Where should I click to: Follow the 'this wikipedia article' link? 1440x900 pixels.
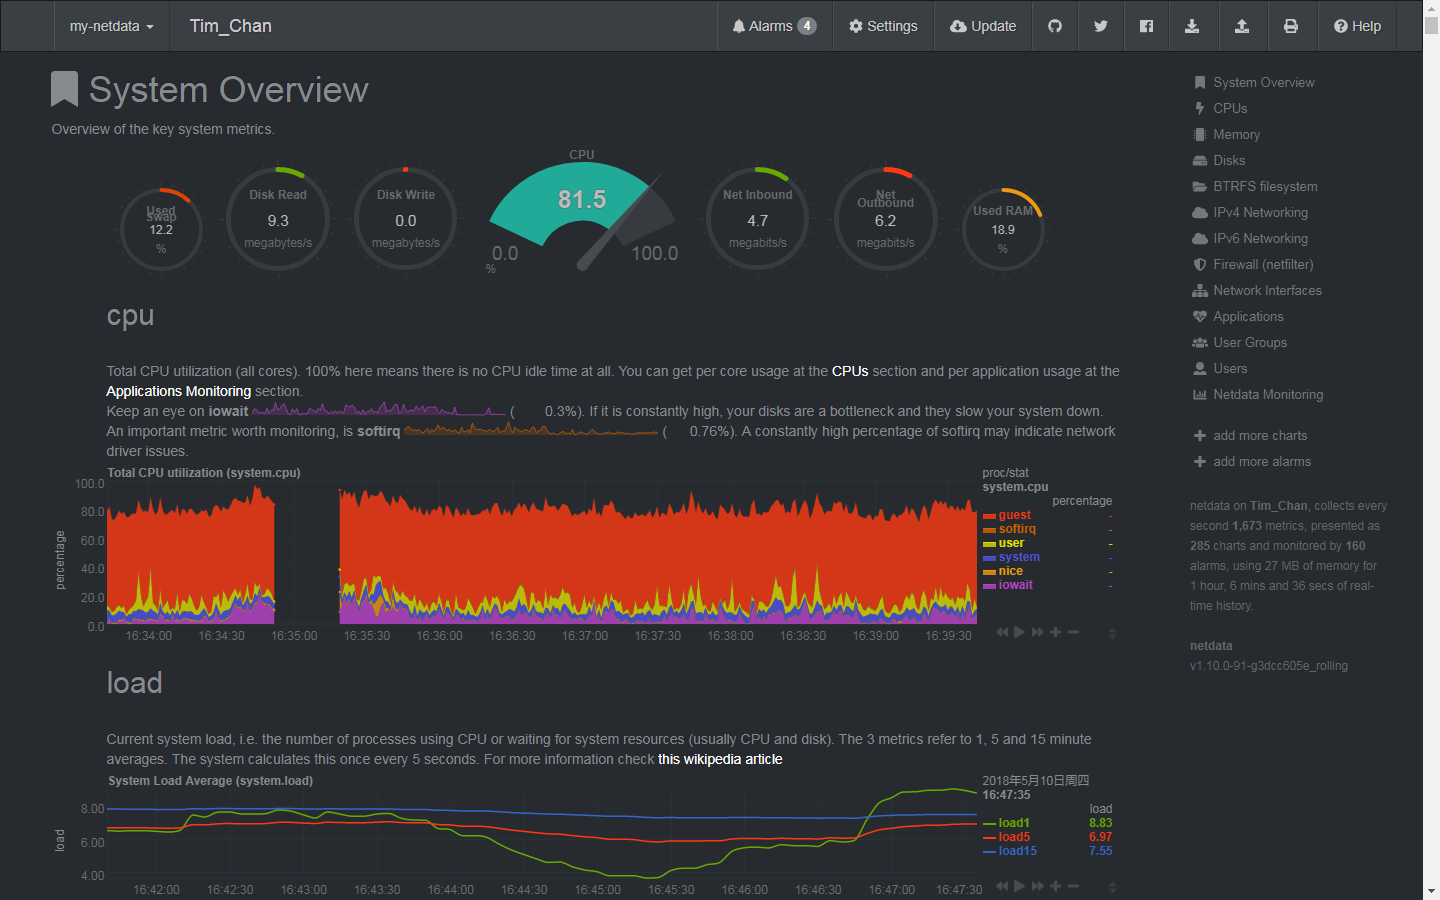tap(720, 759)
